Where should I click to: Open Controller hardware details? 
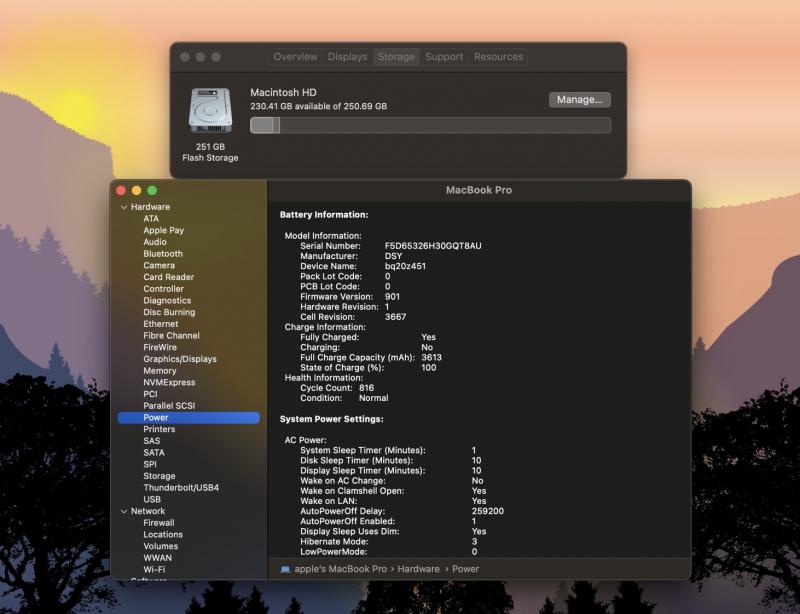[163, 289]
